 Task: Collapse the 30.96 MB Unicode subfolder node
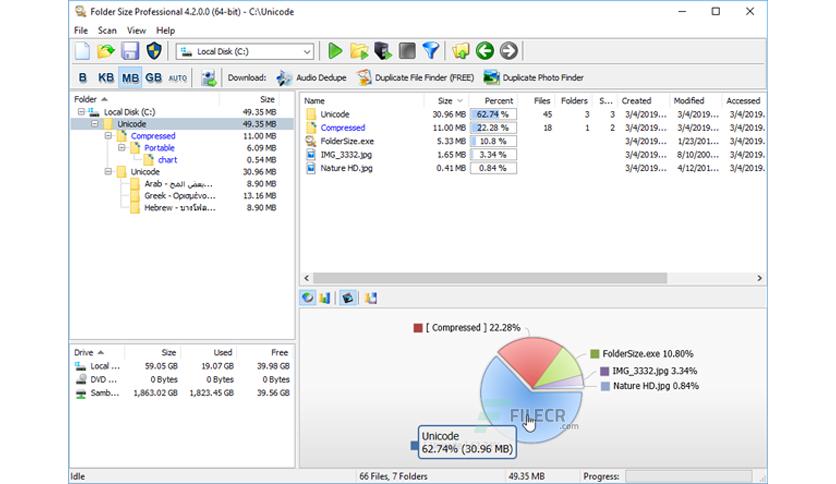click(x=108, y=172)
